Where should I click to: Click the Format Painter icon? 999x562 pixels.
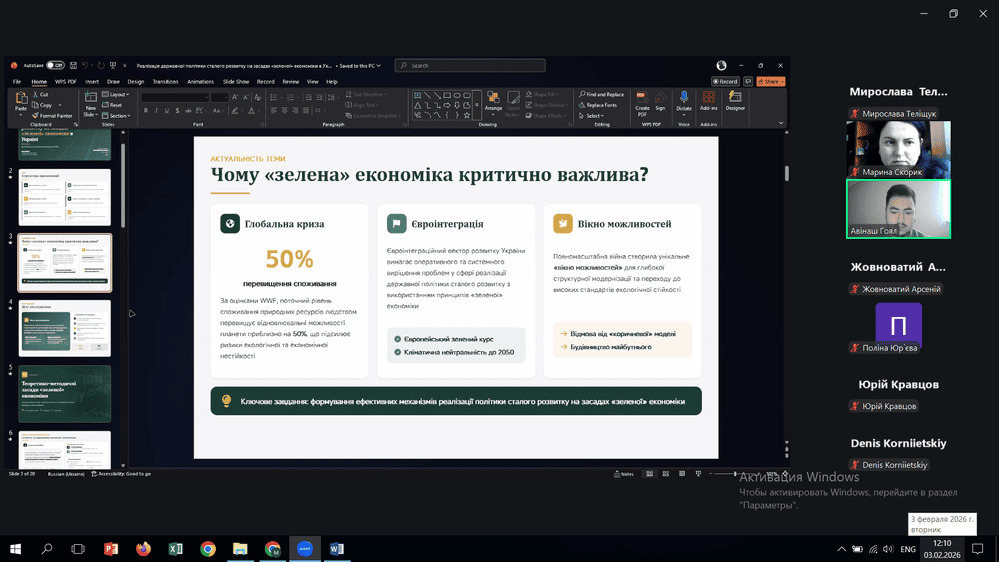(36, 115)
